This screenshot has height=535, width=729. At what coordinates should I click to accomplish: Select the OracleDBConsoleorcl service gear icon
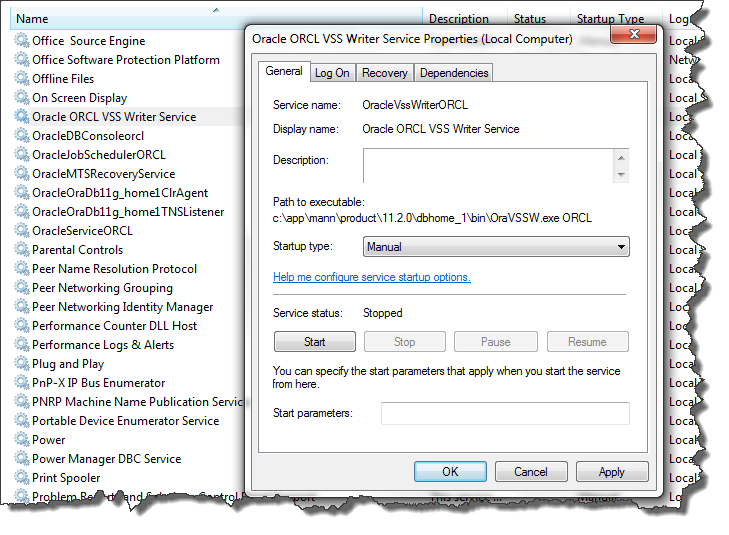tap(22, 136)
